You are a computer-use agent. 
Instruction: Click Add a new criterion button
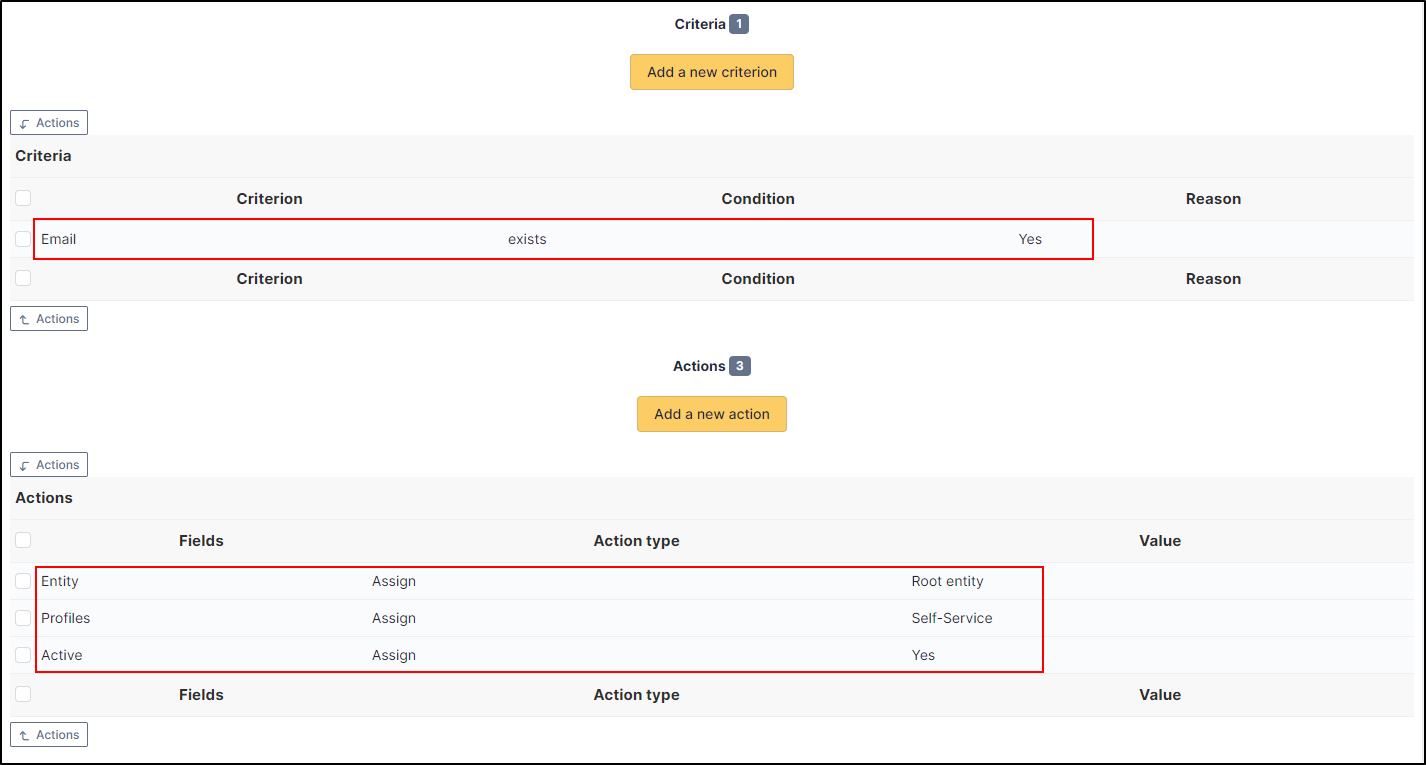pyautogui.click(x=711, y=72)
